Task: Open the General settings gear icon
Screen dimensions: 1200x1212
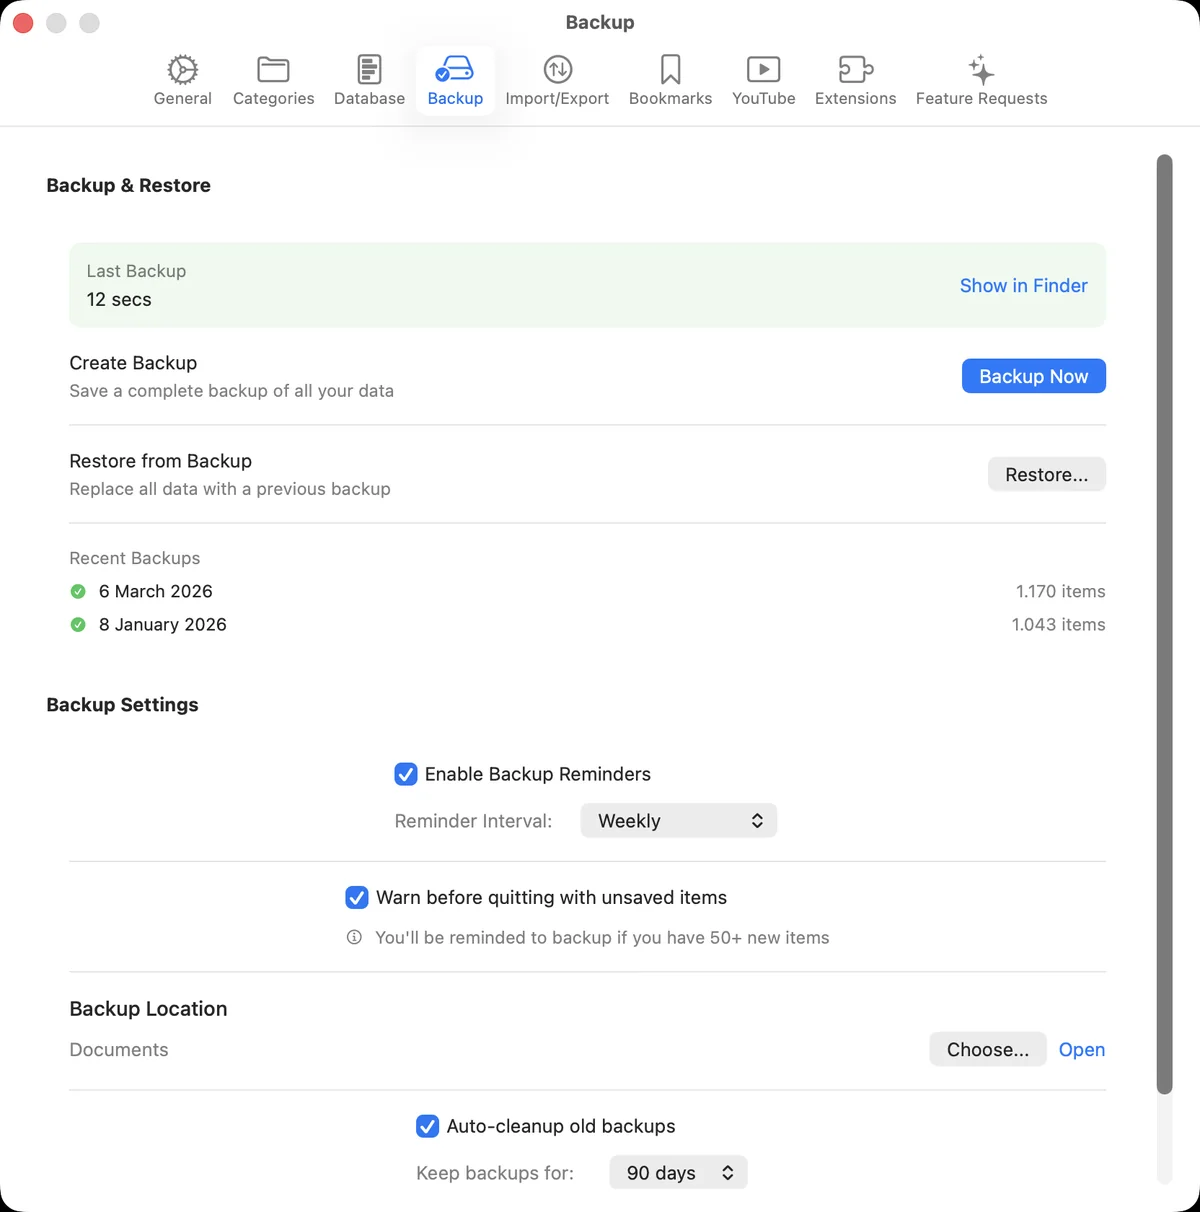Action: point(182,70)
